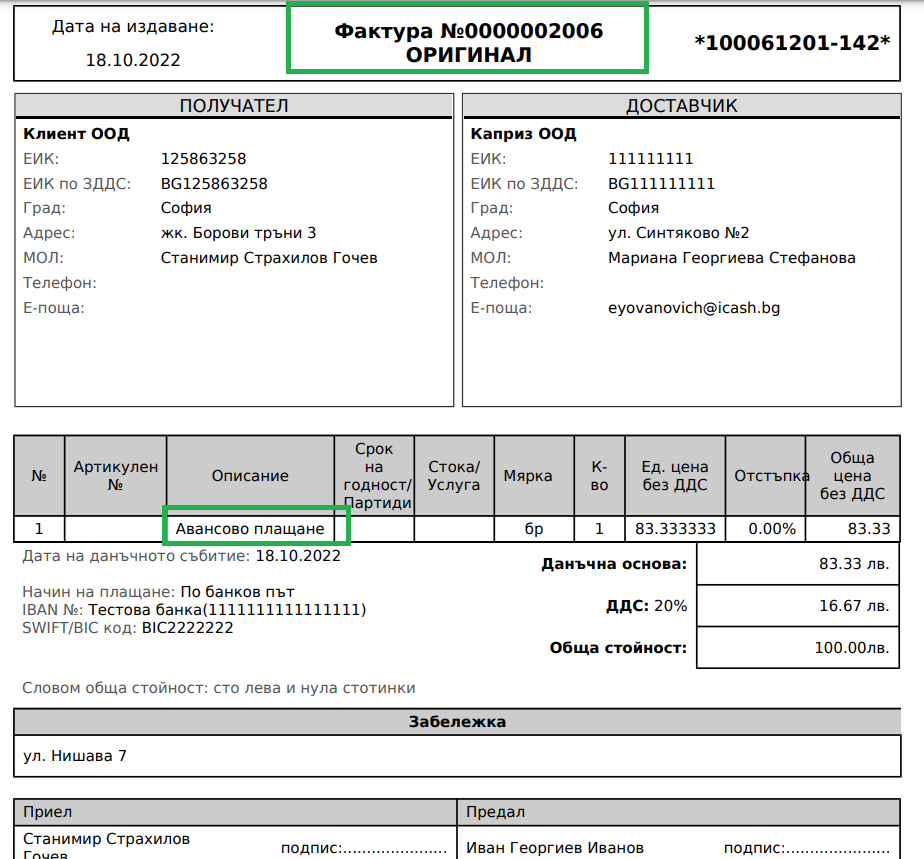Click the email "eyovanovich@icash.bg"

click(694, 308)
